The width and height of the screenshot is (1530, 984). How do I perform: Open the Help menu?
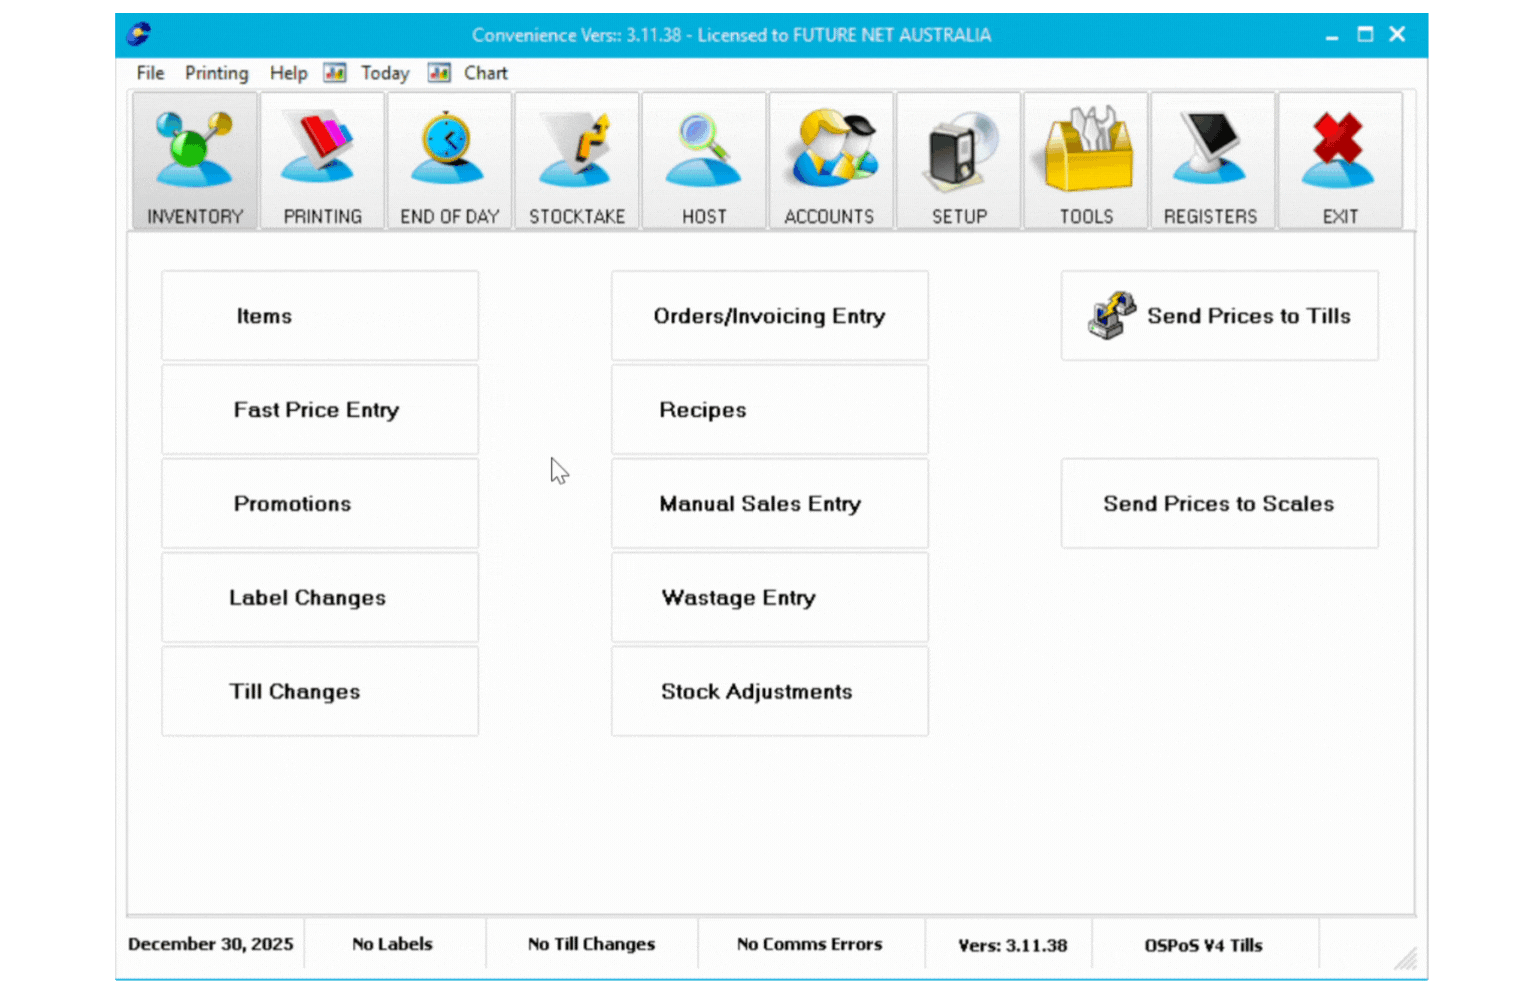tap(288, 72)
